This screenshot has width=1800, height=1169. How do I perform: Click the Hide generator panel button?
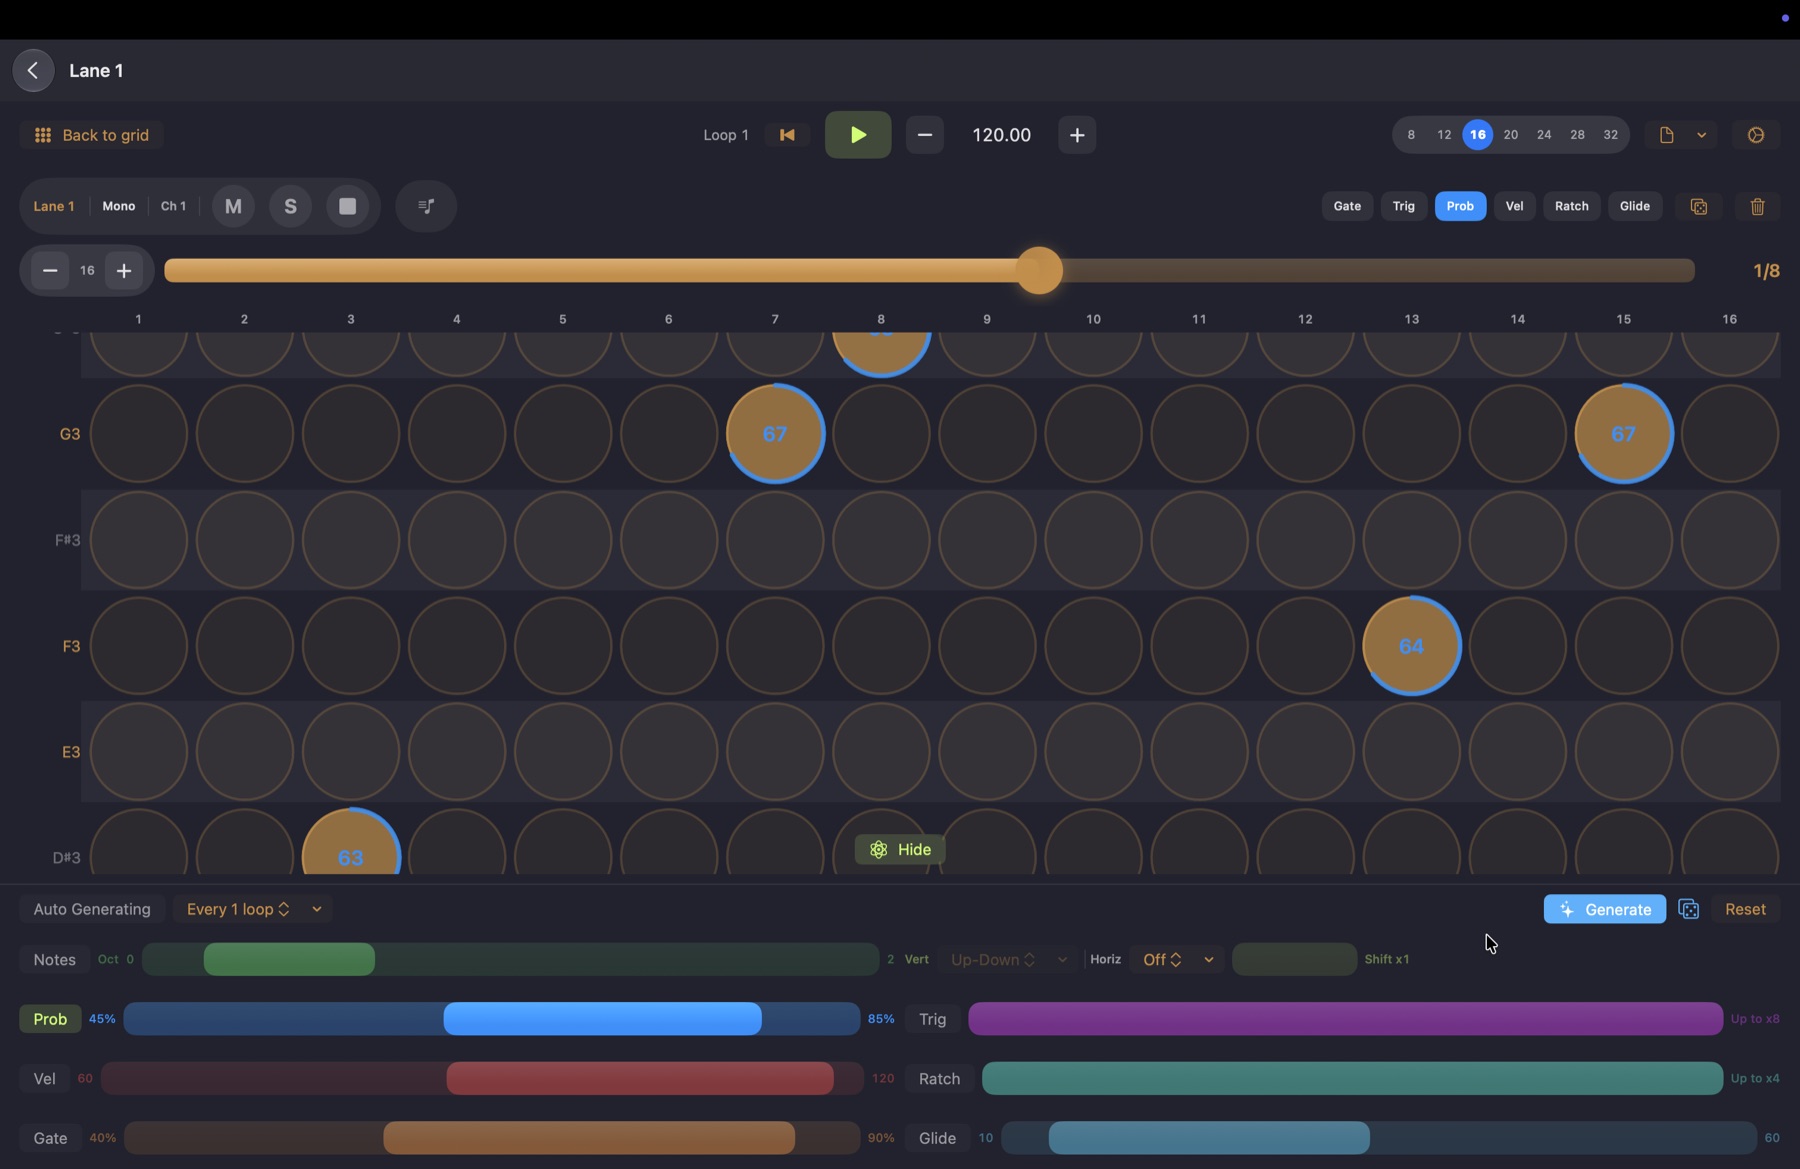900,849
